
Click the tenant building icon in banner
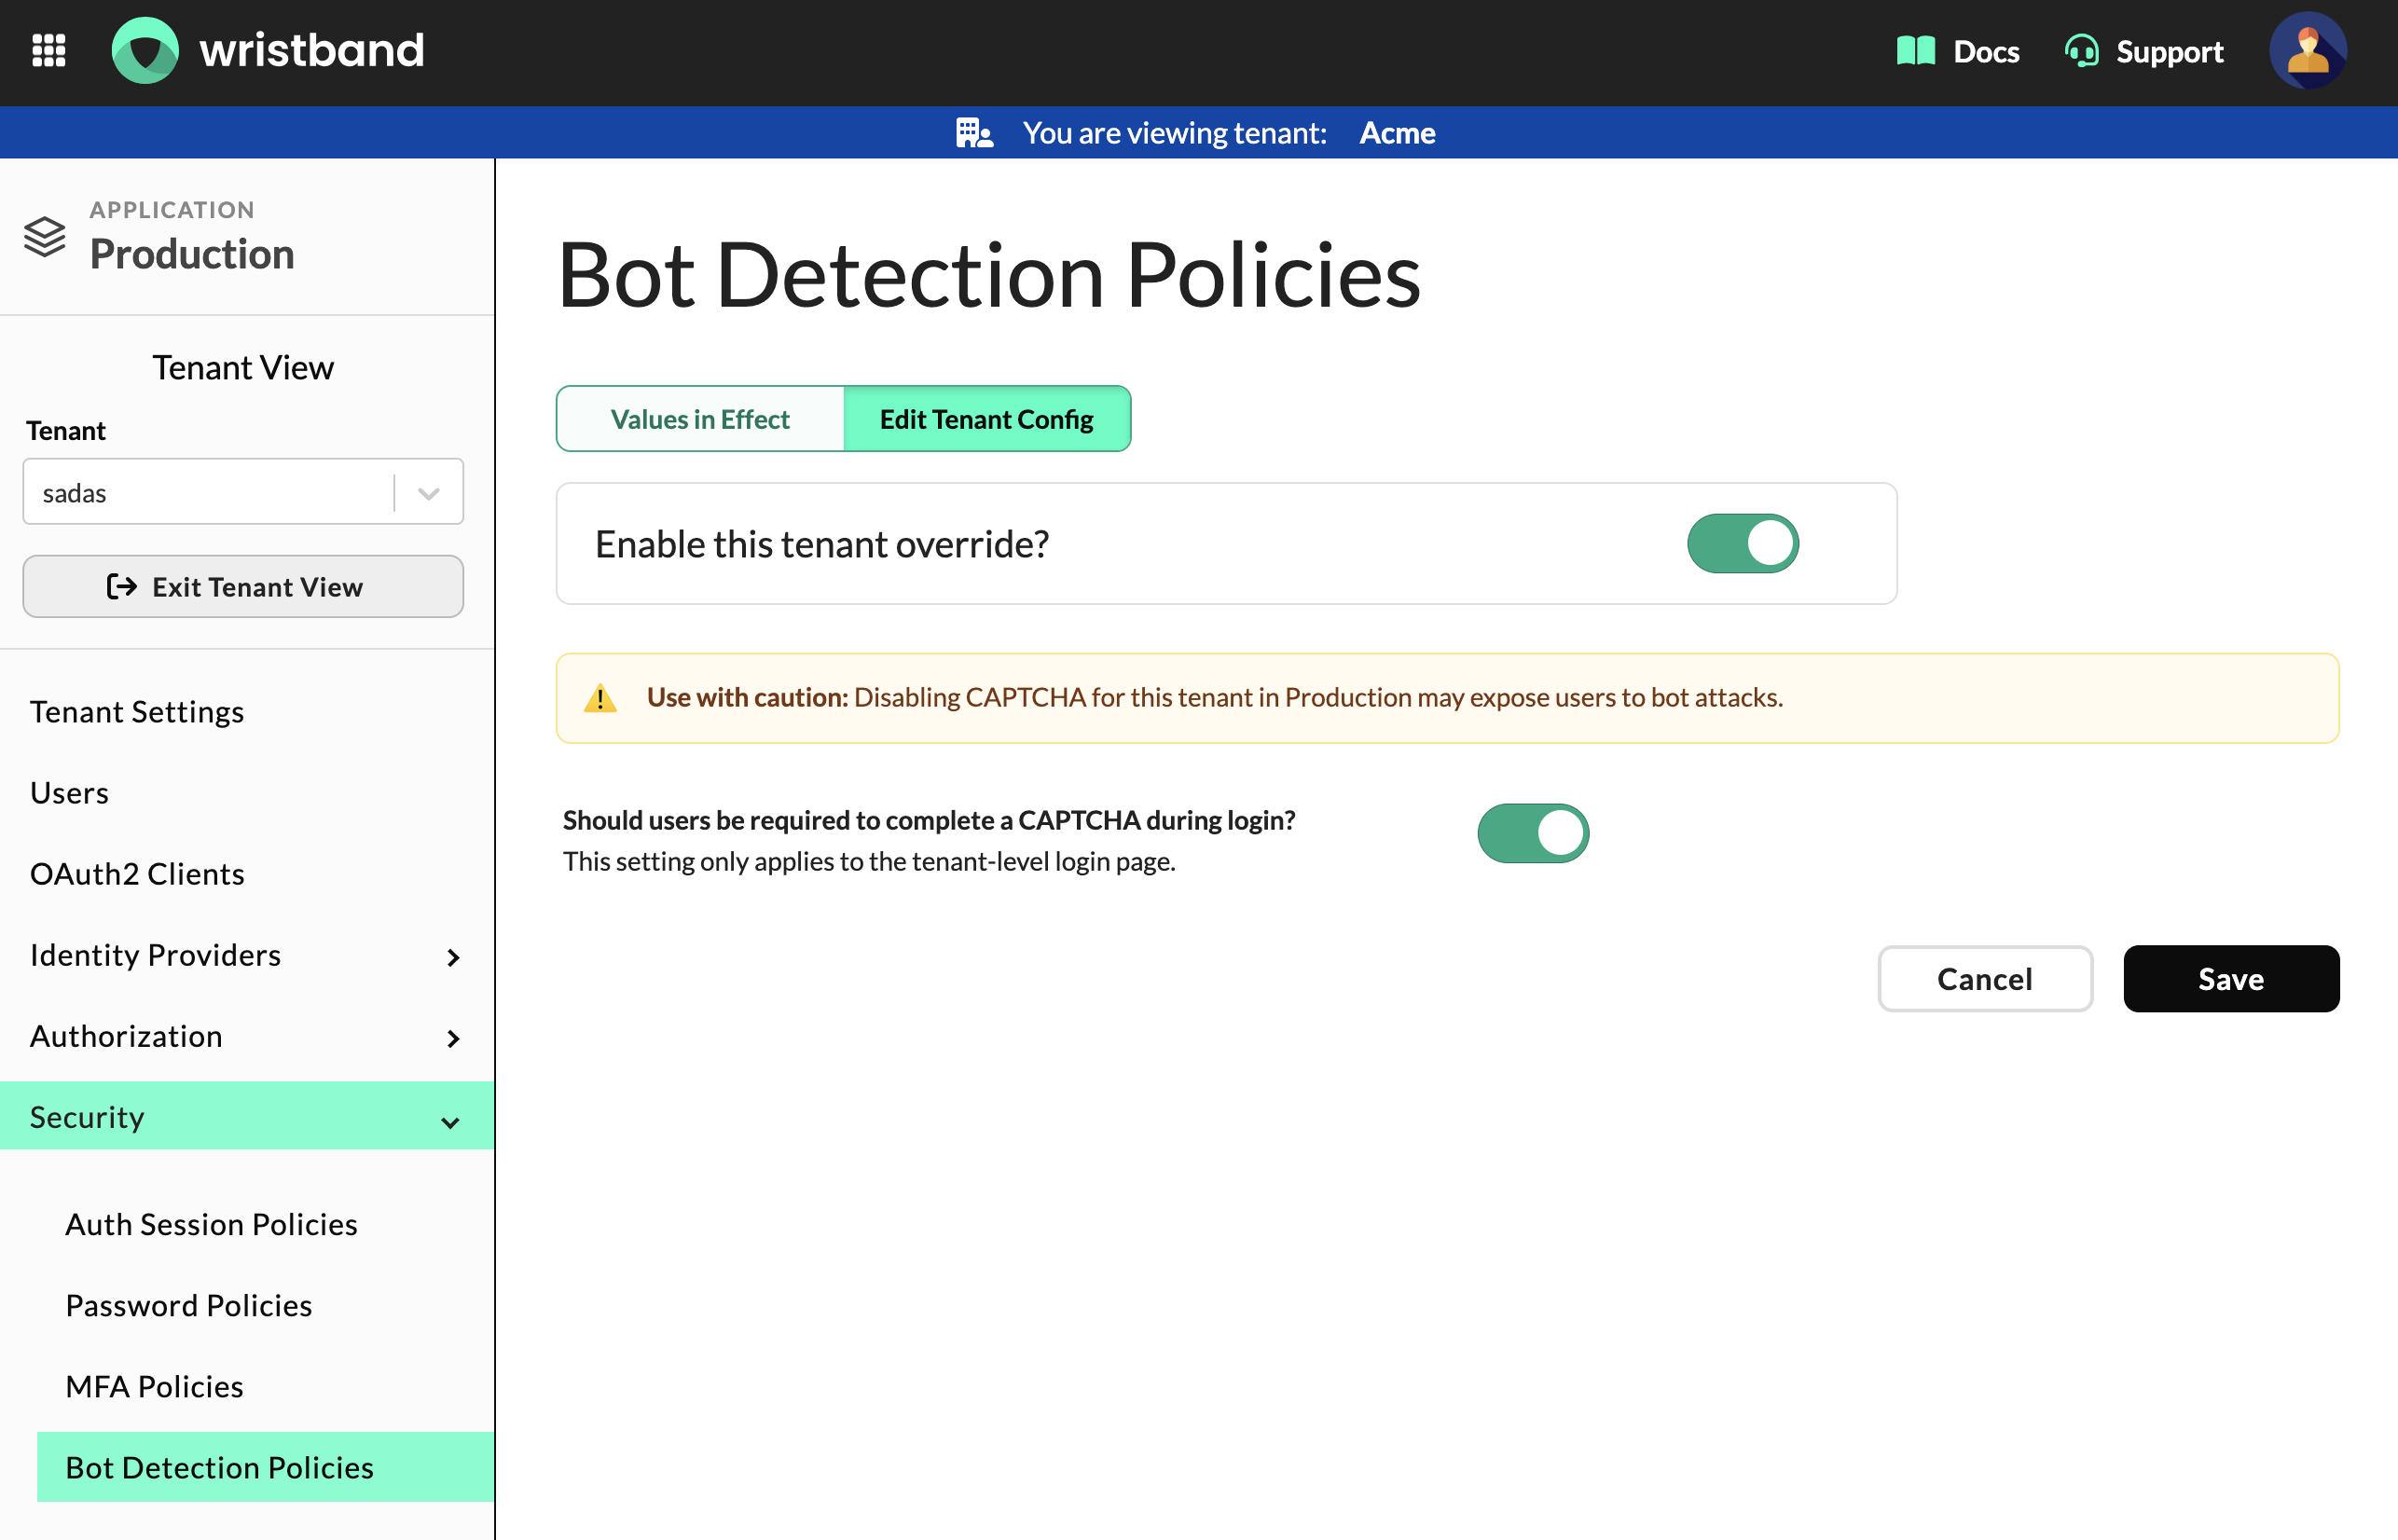[x=974, y=133]
